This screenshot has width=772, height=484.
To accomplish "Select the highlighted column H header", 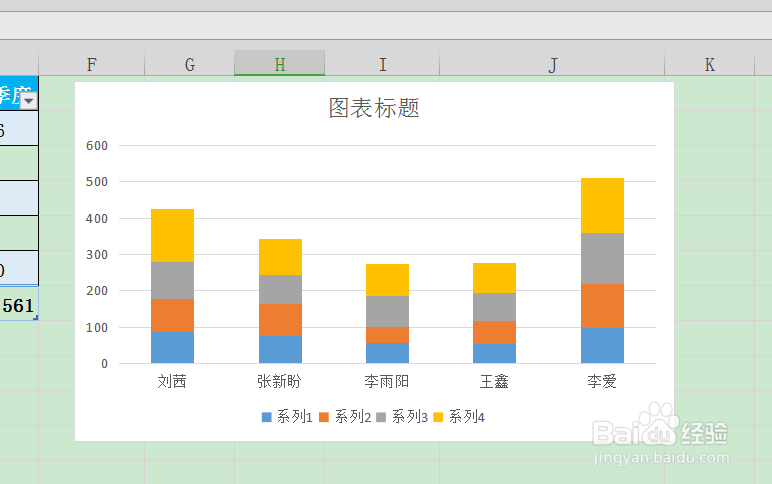I will [280, 64].
